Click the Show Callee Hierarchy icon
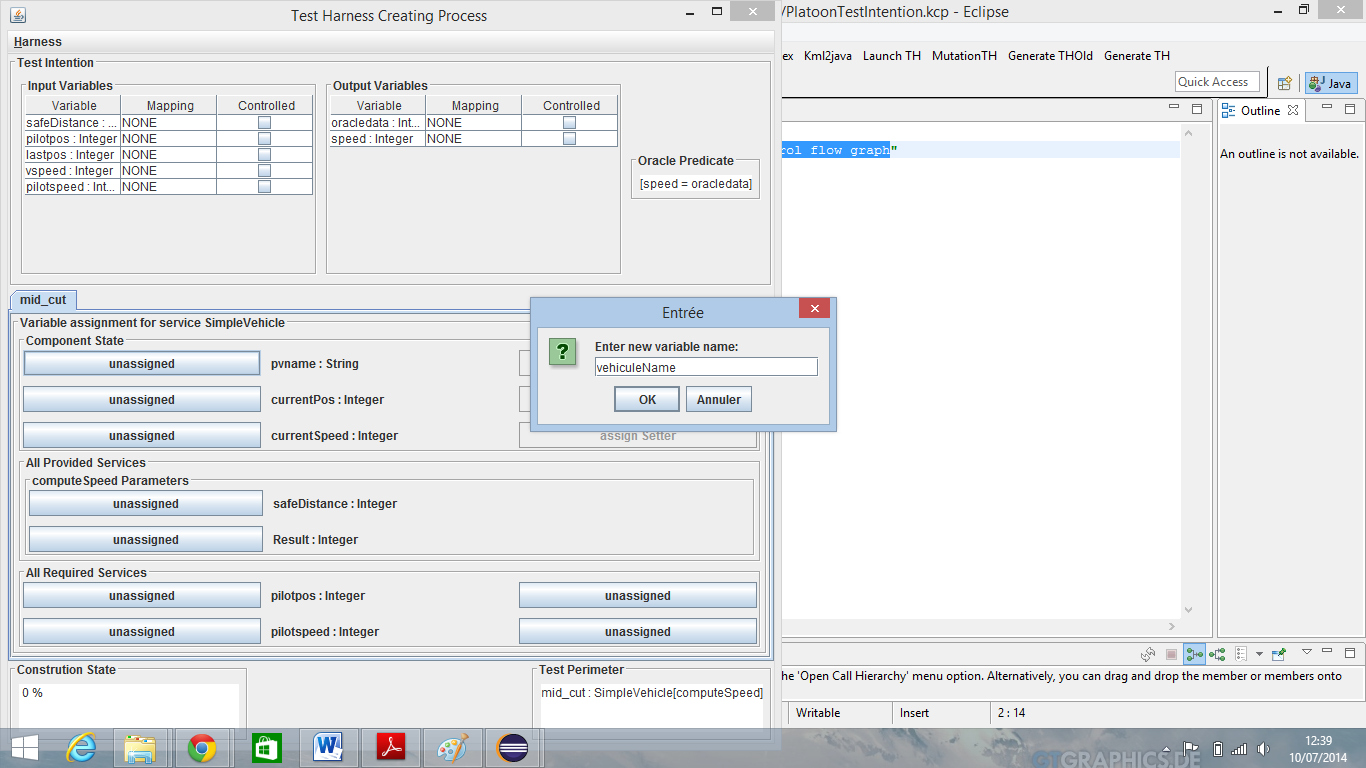Screen dimensions: 1366x768 pos(1217,654)
